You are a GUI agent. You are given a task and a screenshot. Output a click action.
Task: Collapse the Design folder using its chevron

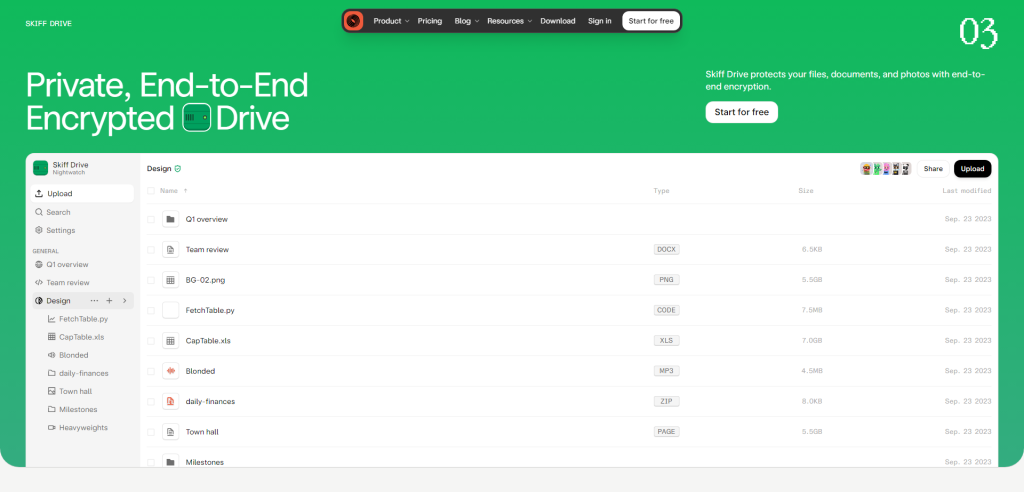click(124, 300)
